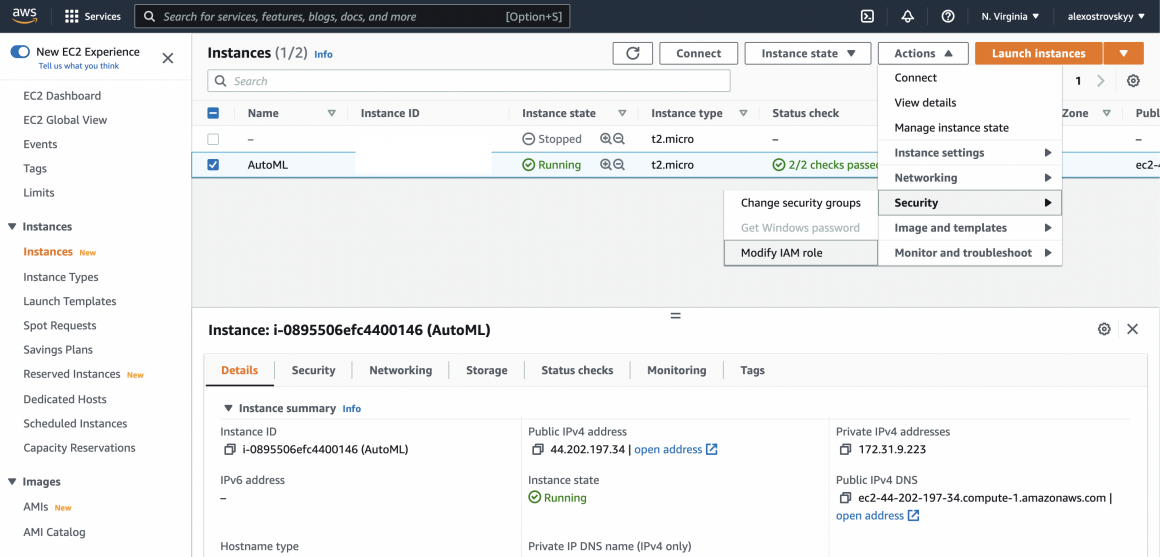Zoom in on the AutoML running state
This screenshot has height=557, width=1160.
click(x=606, y=165)
